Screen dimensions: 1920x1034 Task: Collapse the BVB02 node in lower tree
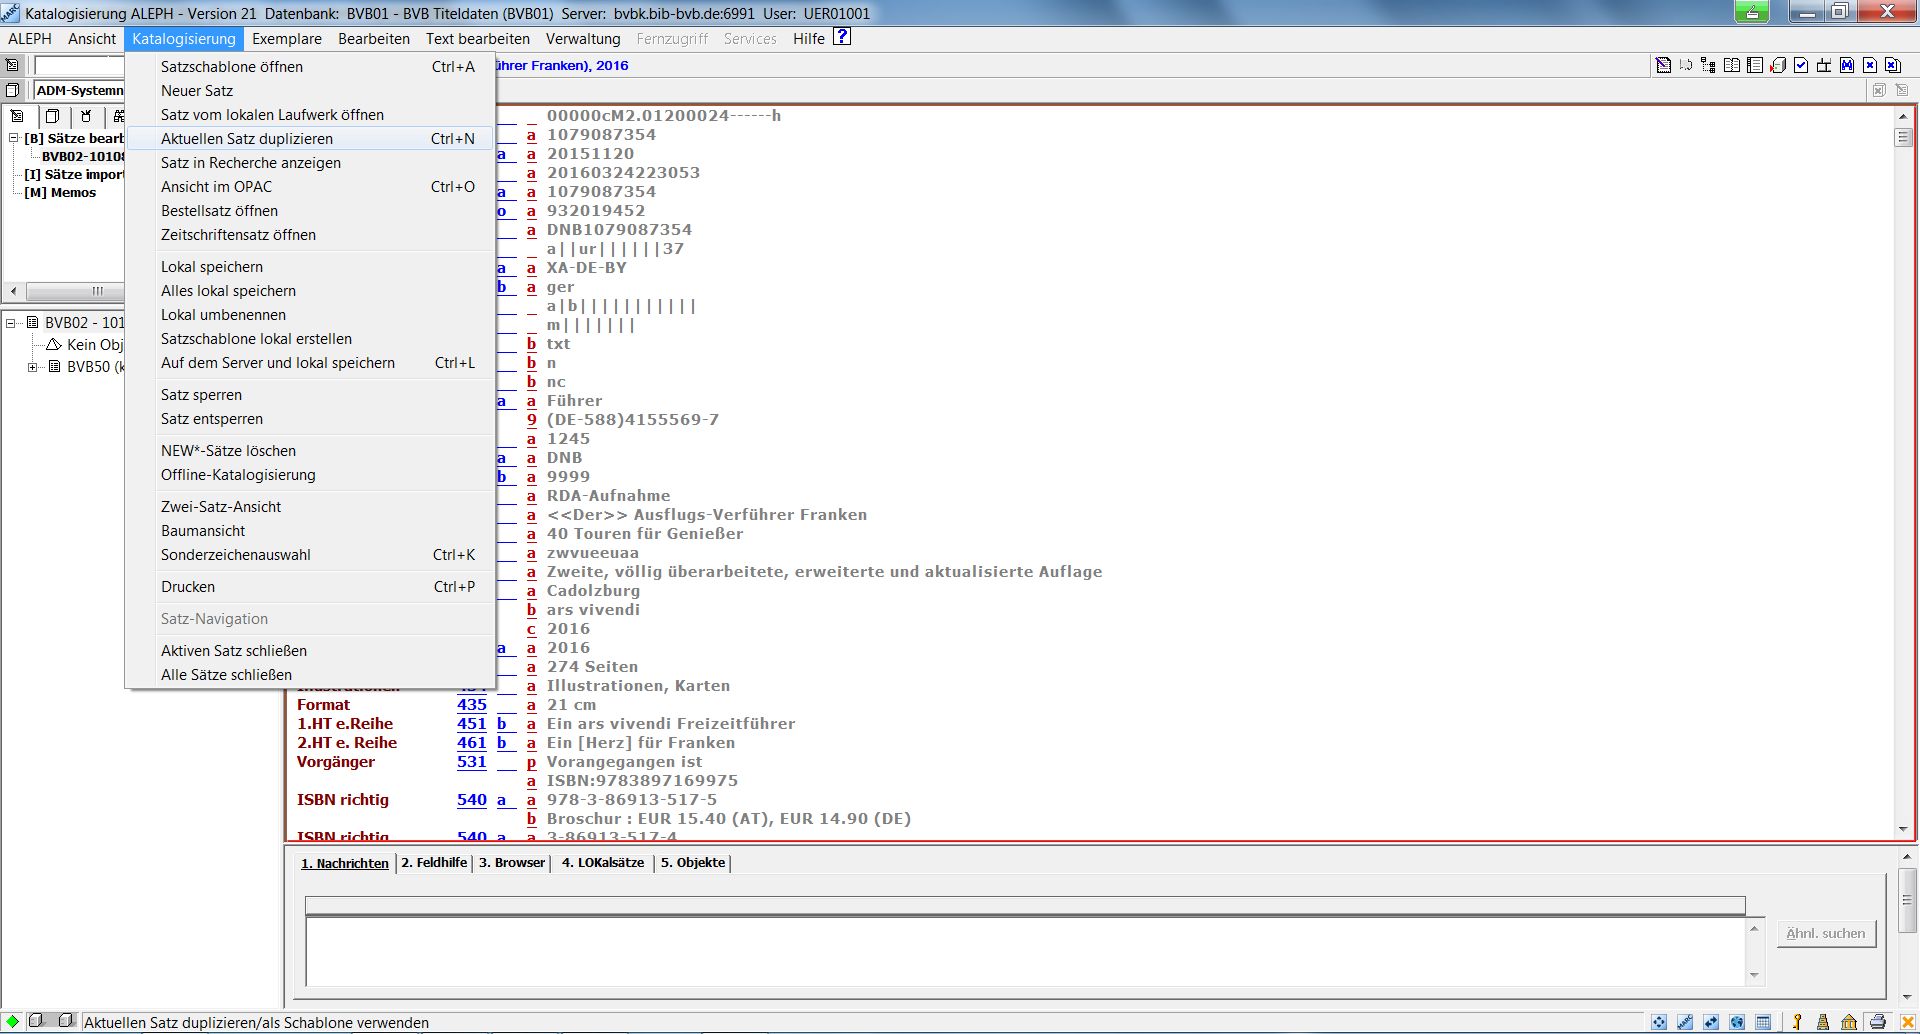11,323
